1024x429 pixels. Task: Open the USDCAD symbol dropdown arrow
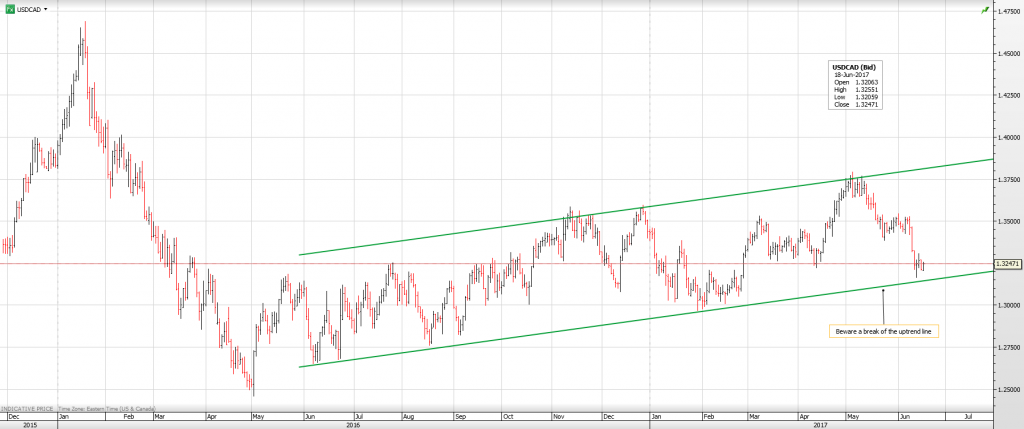click(46, 8)
